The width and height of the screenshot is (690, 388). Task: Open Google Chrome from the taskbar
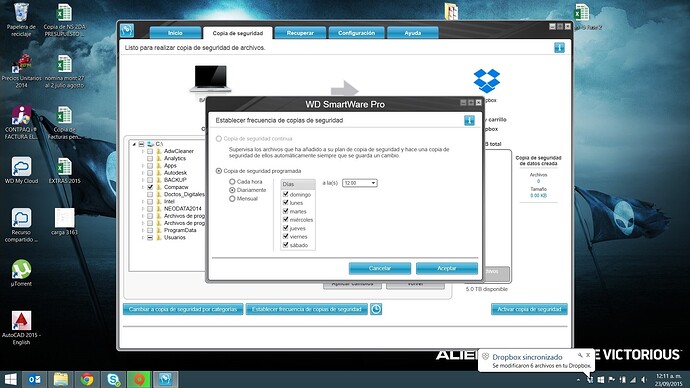point(87,379)
